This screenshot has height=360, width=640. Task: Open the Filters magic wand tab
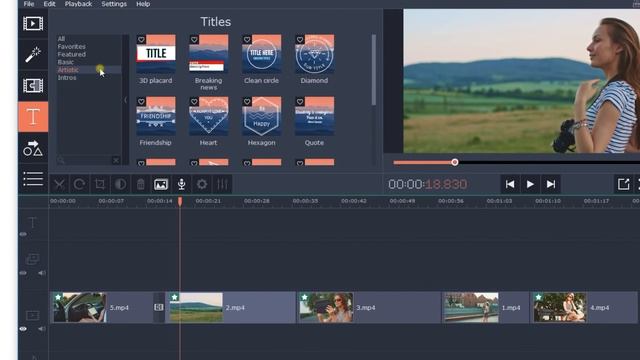(x=33, y=55)
